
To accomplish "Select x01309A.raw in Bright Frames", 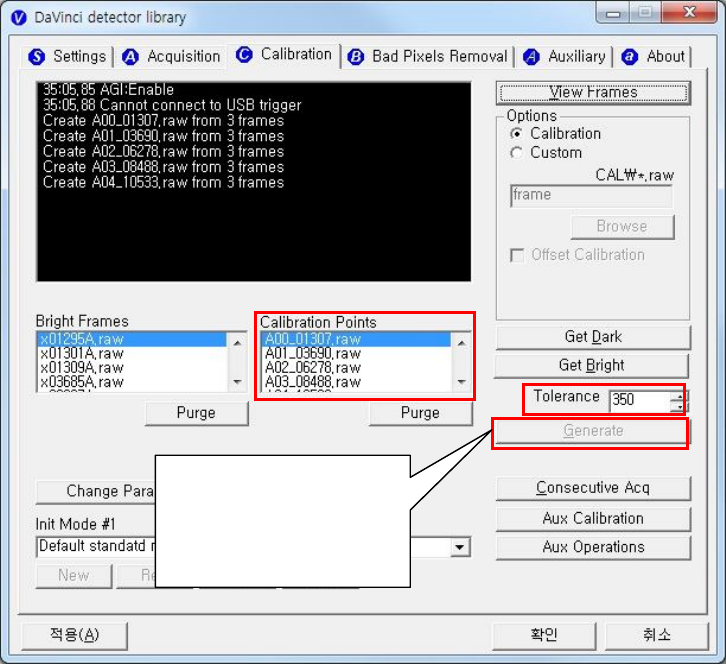I will point(132,368).
